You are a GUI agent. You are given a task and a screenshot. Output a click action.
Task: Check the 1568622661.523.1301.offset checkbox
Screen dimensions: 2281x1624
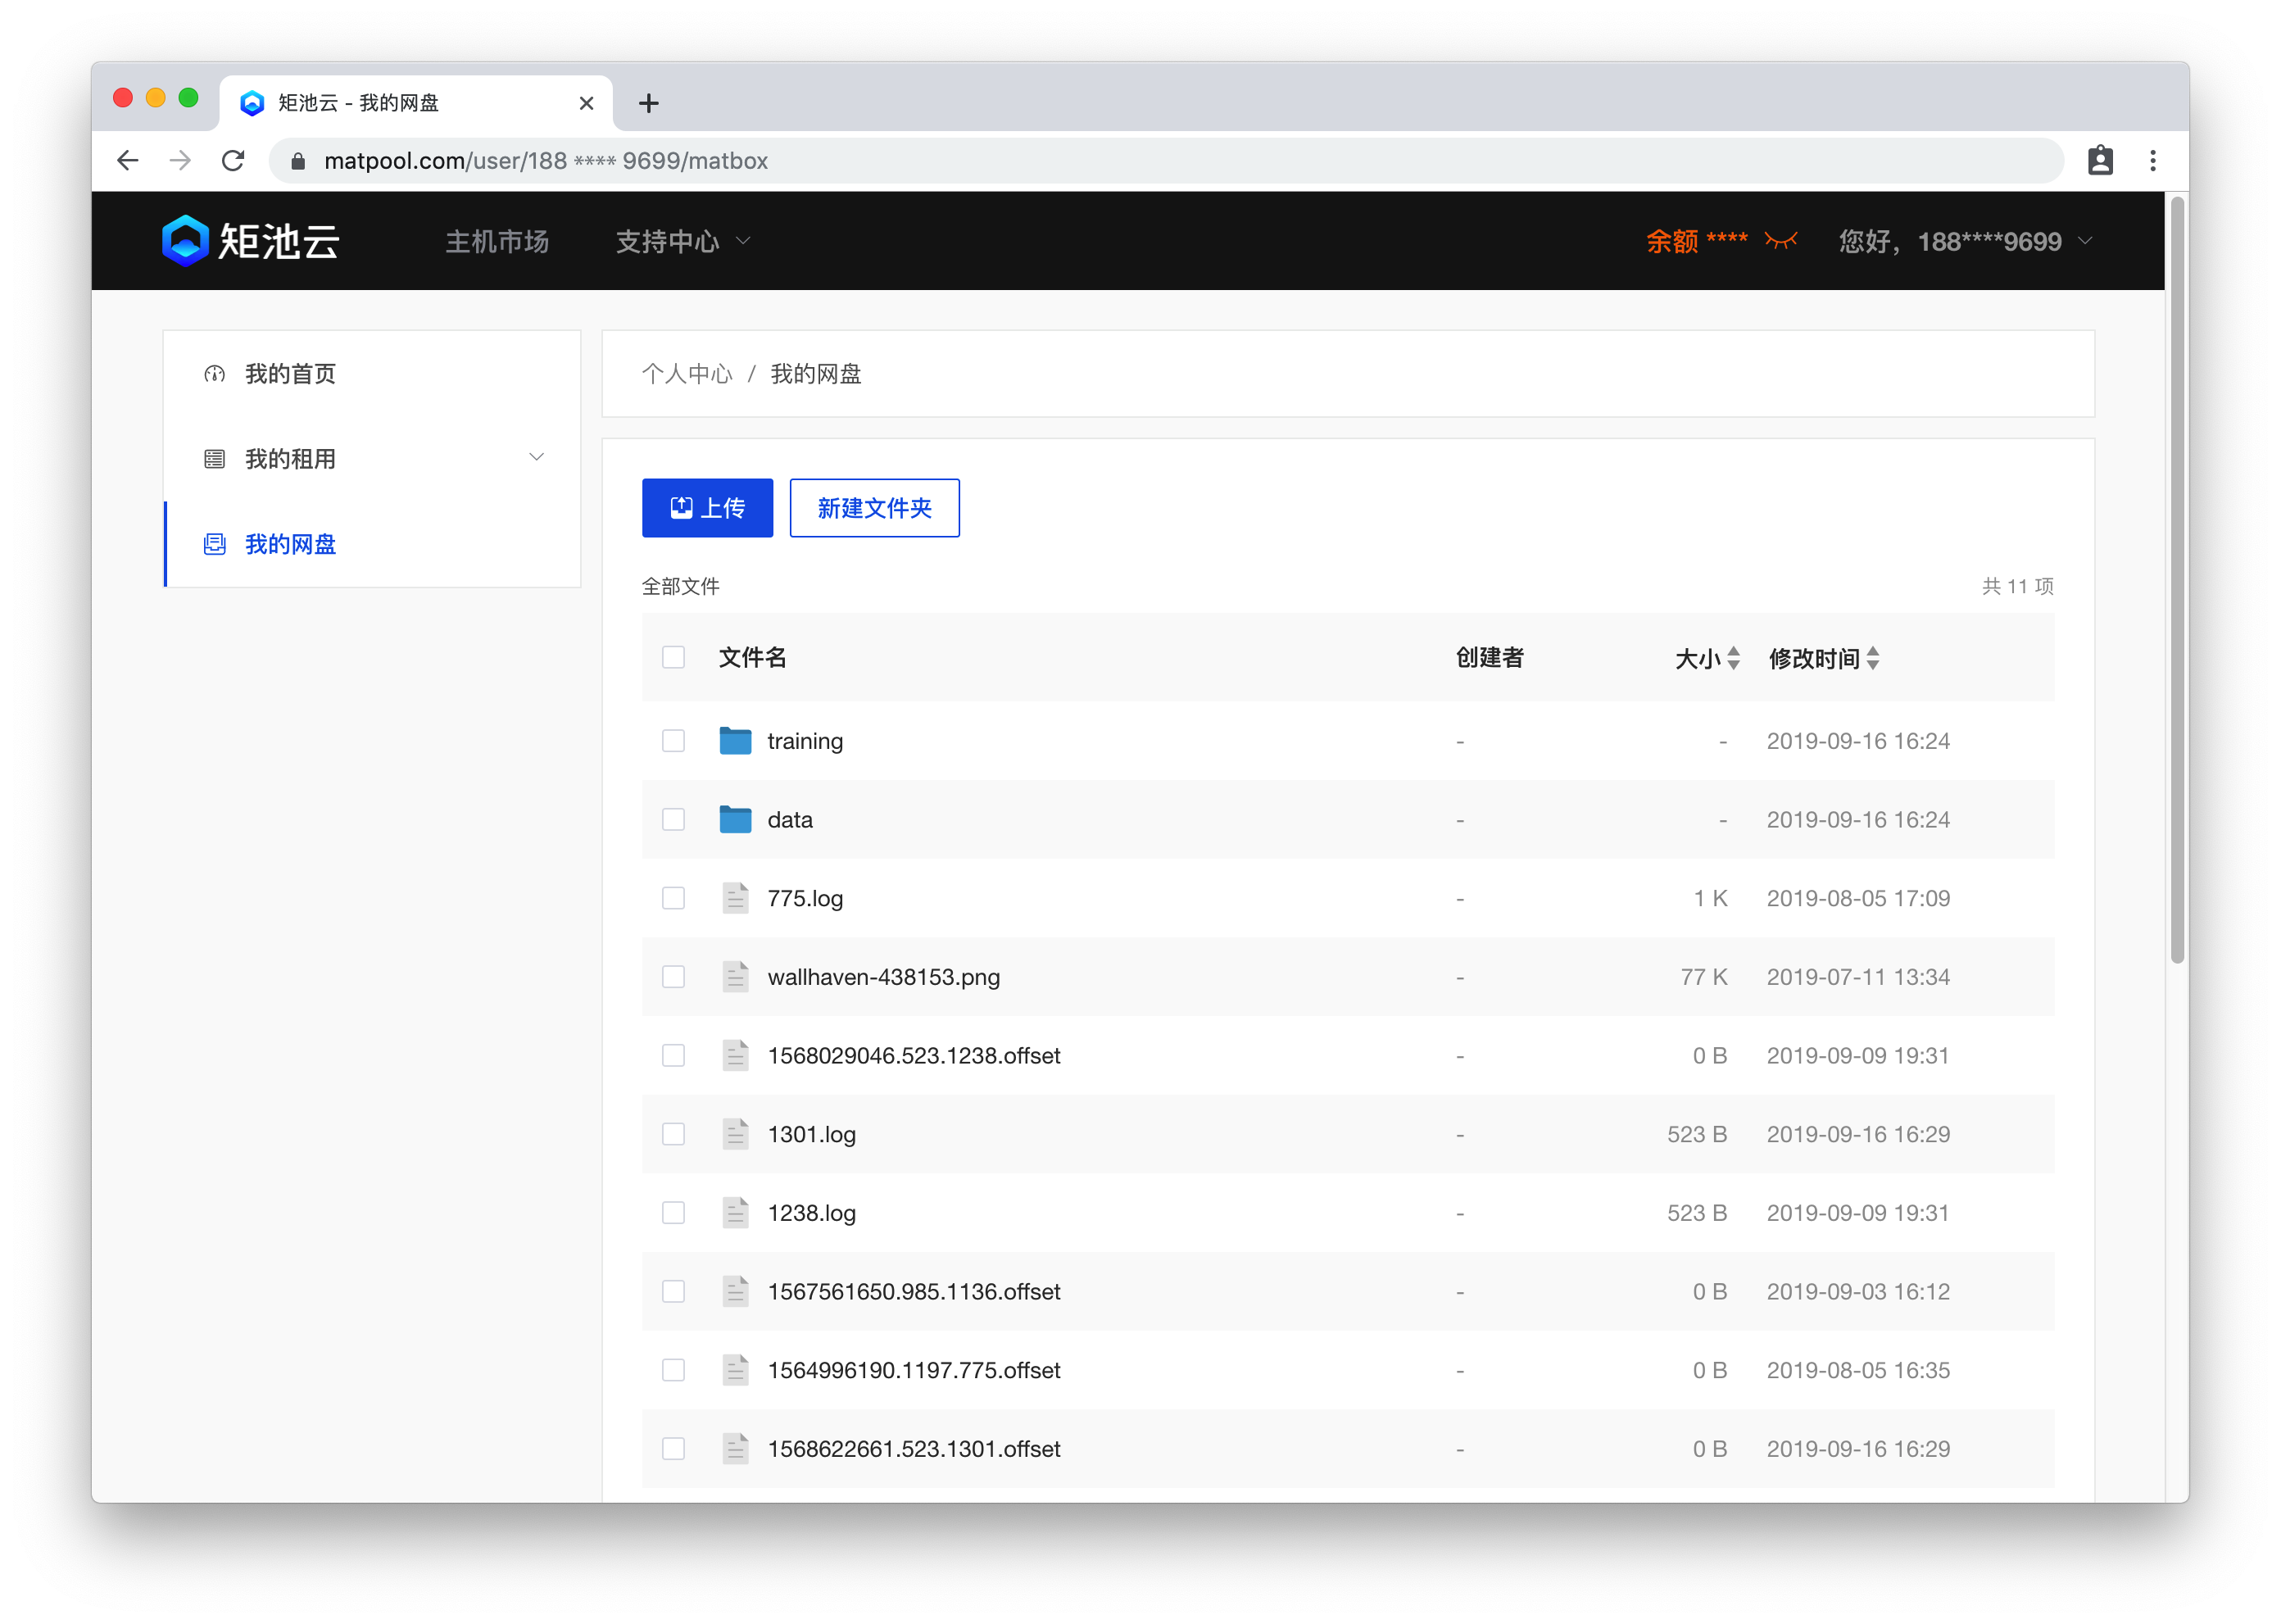click(x=673, y=1449)
